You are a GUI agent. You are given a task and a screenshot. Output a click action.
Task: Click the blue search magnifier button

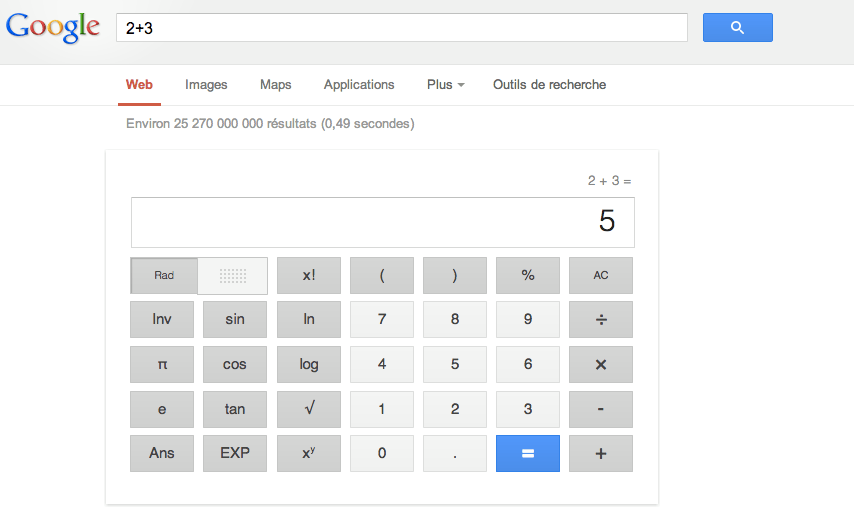[737, 28]
